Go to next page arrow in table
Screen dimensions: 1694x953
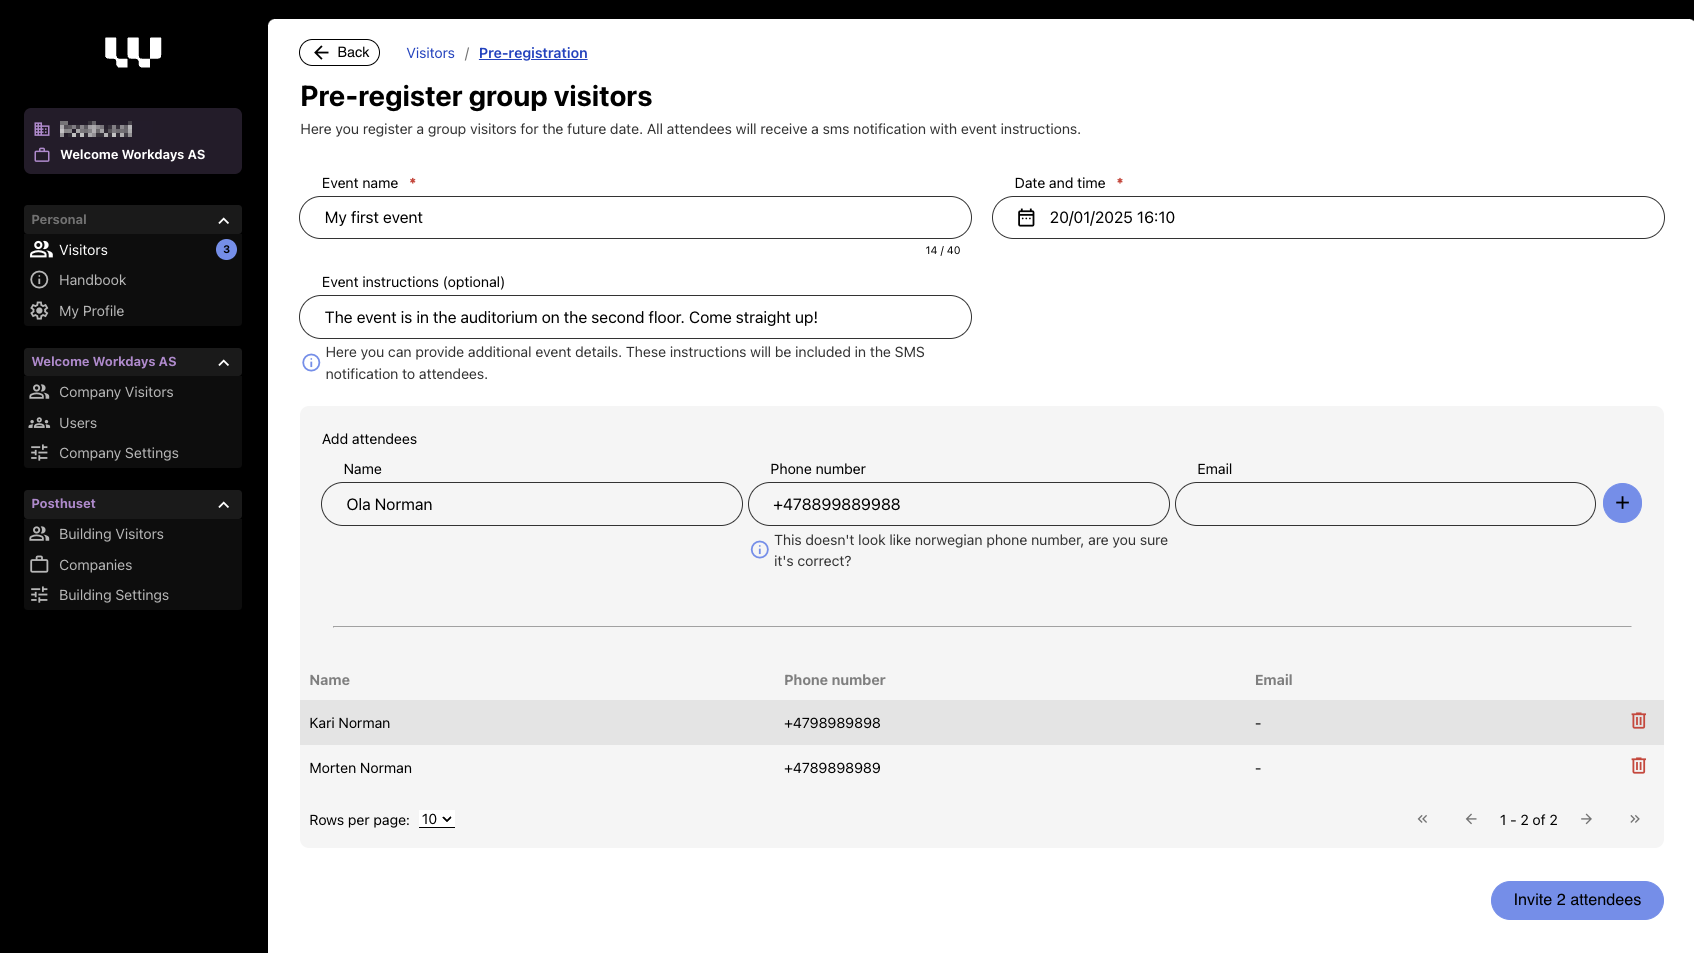[1586, 819]
